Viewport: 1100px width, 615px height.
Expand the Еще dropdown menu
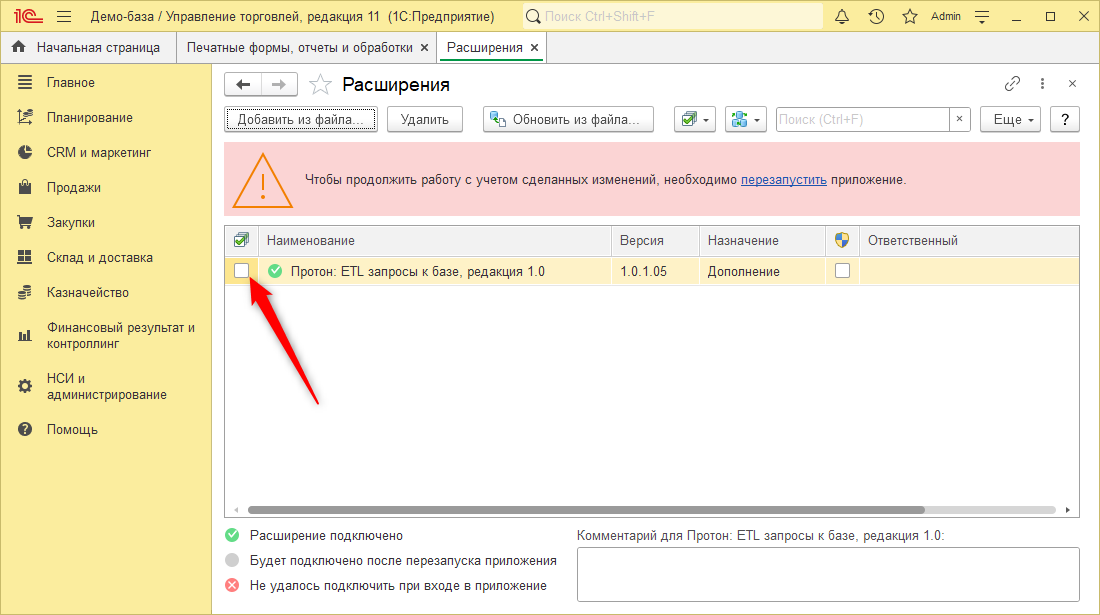pos(1010,119)
